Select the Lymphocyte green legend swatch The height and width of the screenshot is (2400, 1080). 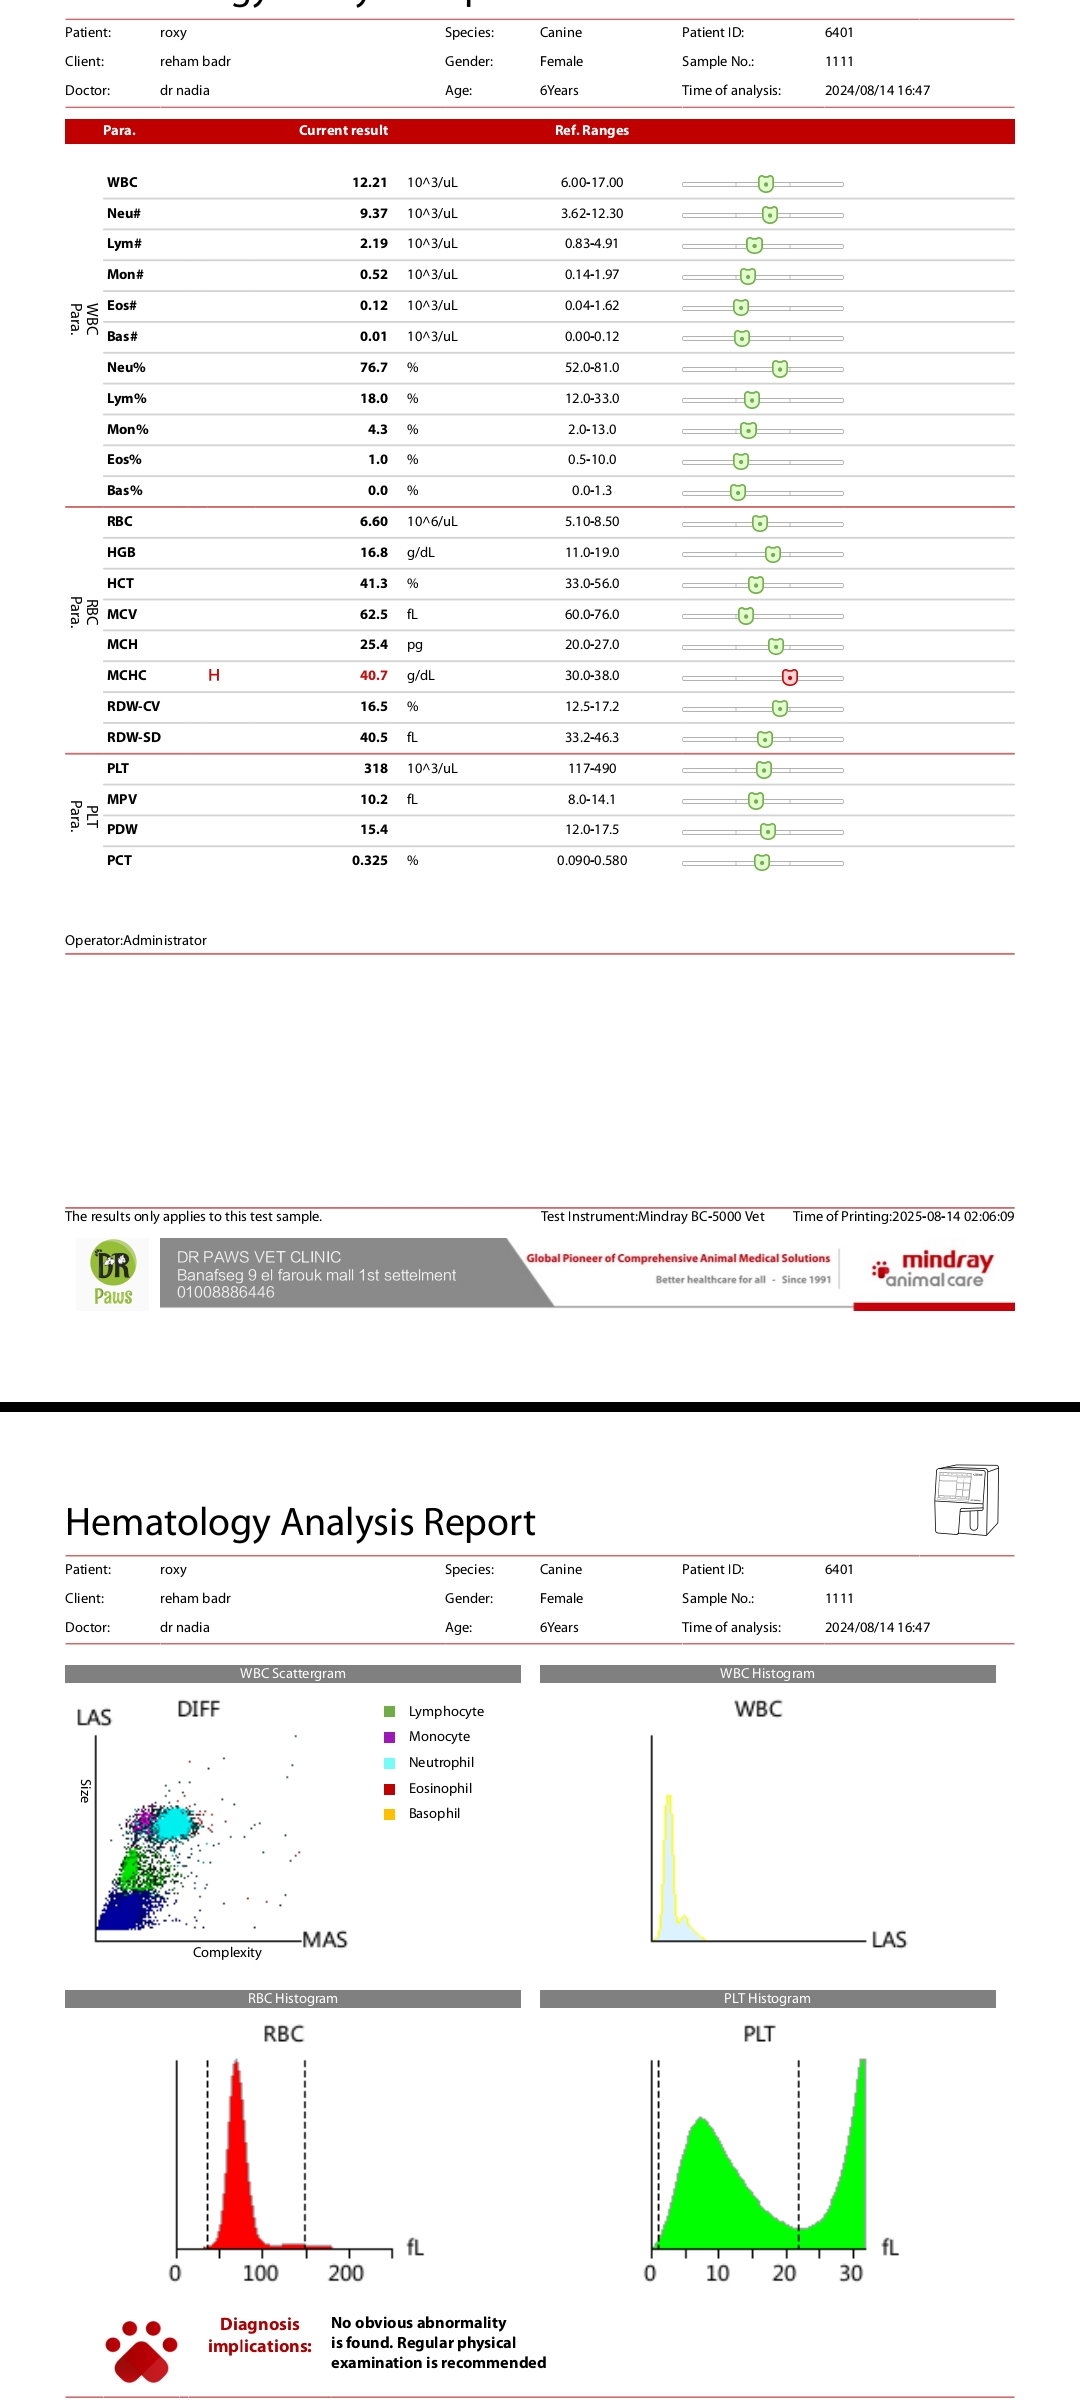click(x=390, y=1712)
